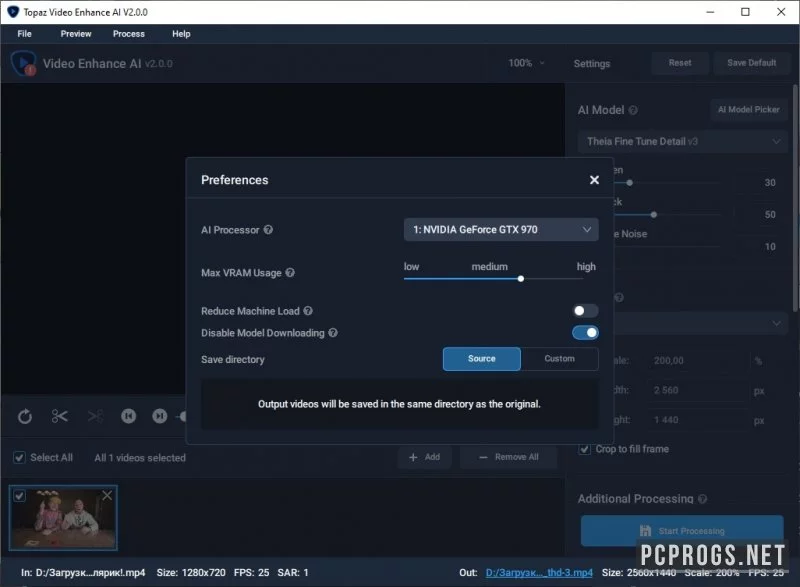The width and height of the screenshot is (800, 587).
Task: Turn off Disable Model Downloading switch
Action: pyautogui.click(x=585, y=333)
